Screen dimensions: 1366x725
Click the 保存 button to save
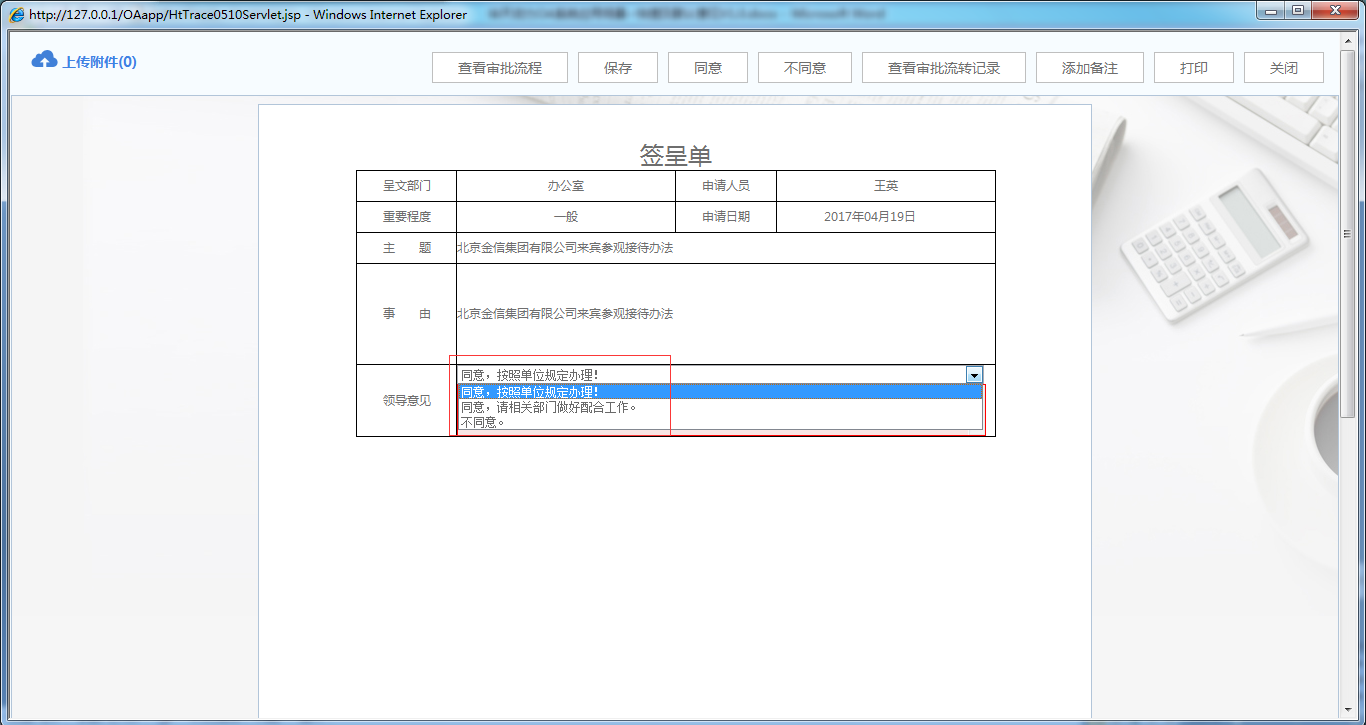[617, 67]
